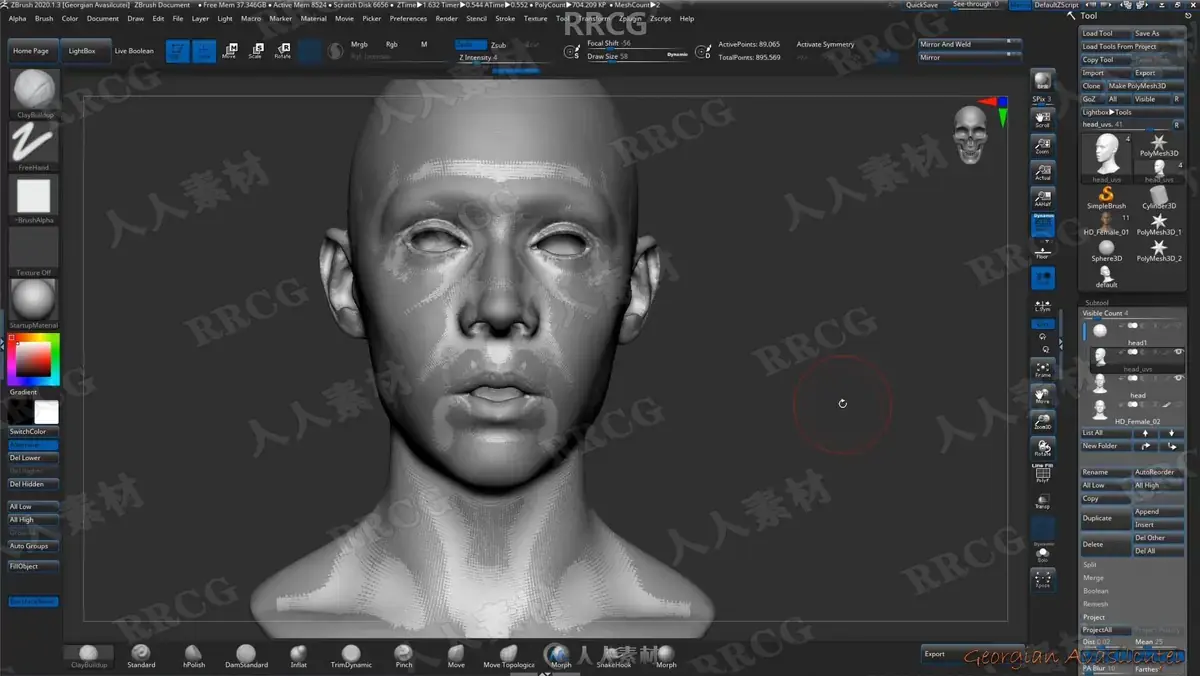Click the Duplicate subtool button
Screen dimensions: 1200x676
click(x=1105, y=518)
